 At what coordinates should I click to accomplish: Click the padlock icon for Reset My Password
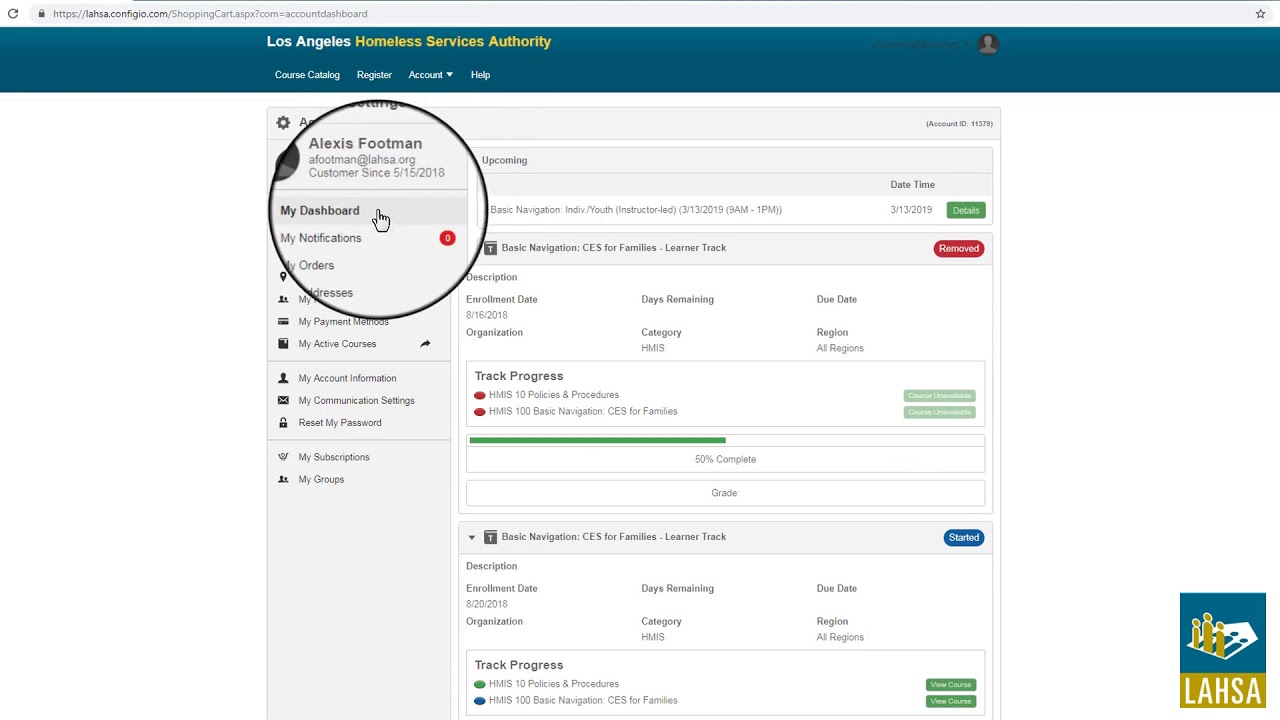[283, 422]
